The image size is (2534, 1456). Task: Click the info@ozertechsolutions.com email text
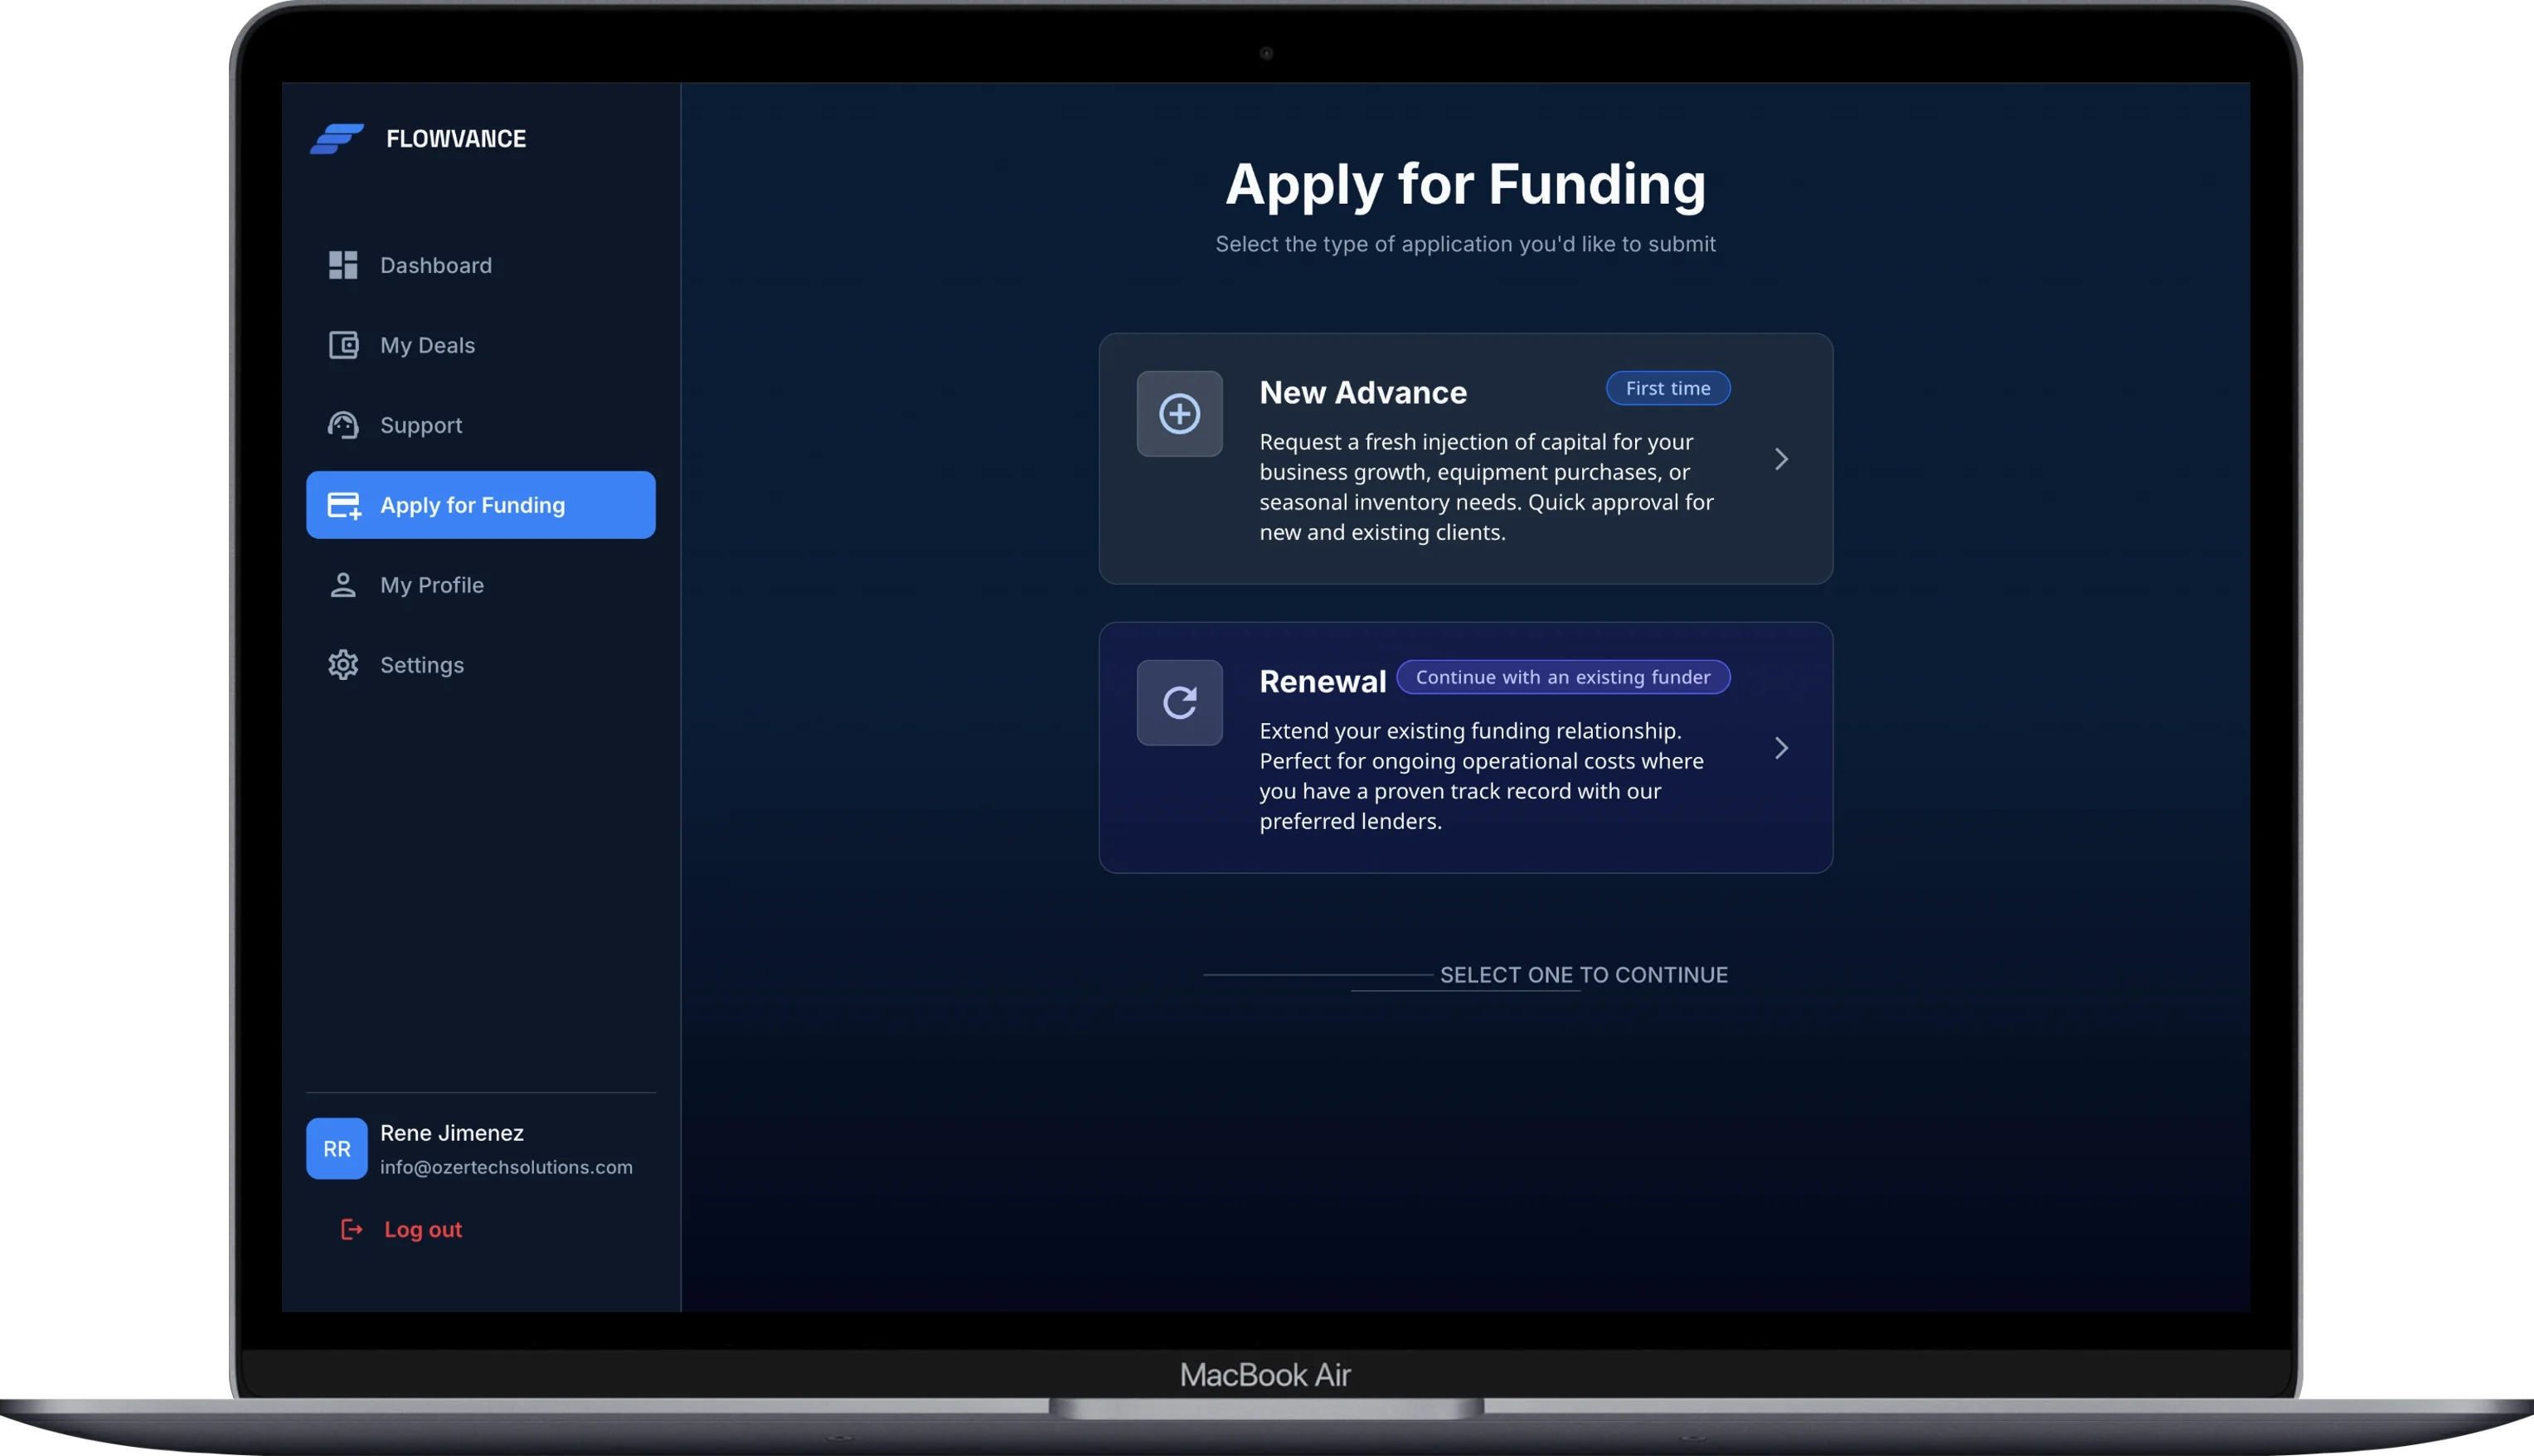[x=506, y=1167]
